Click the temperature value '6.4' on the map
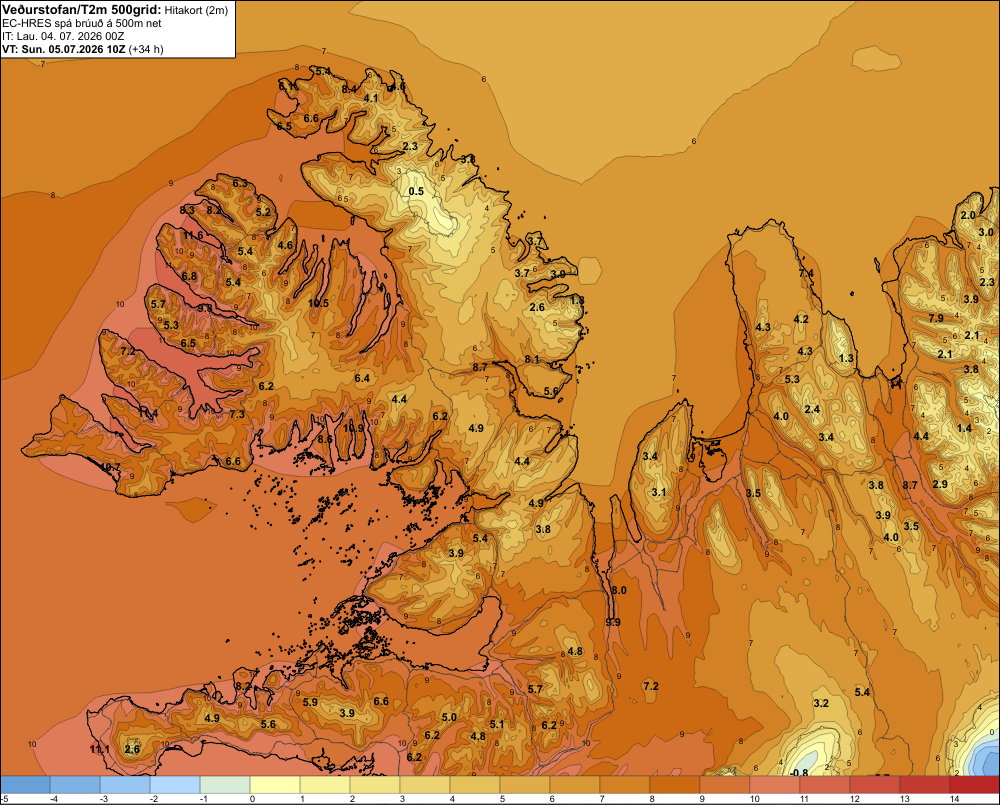Image resolution: width=1000 pixels, height=805 pixels. (x=362, y=378)
